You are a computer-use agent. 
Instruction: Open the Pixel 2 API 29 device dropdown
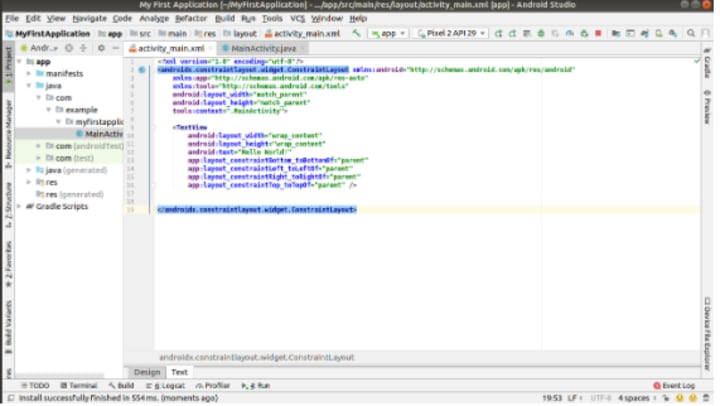(451, 33)
